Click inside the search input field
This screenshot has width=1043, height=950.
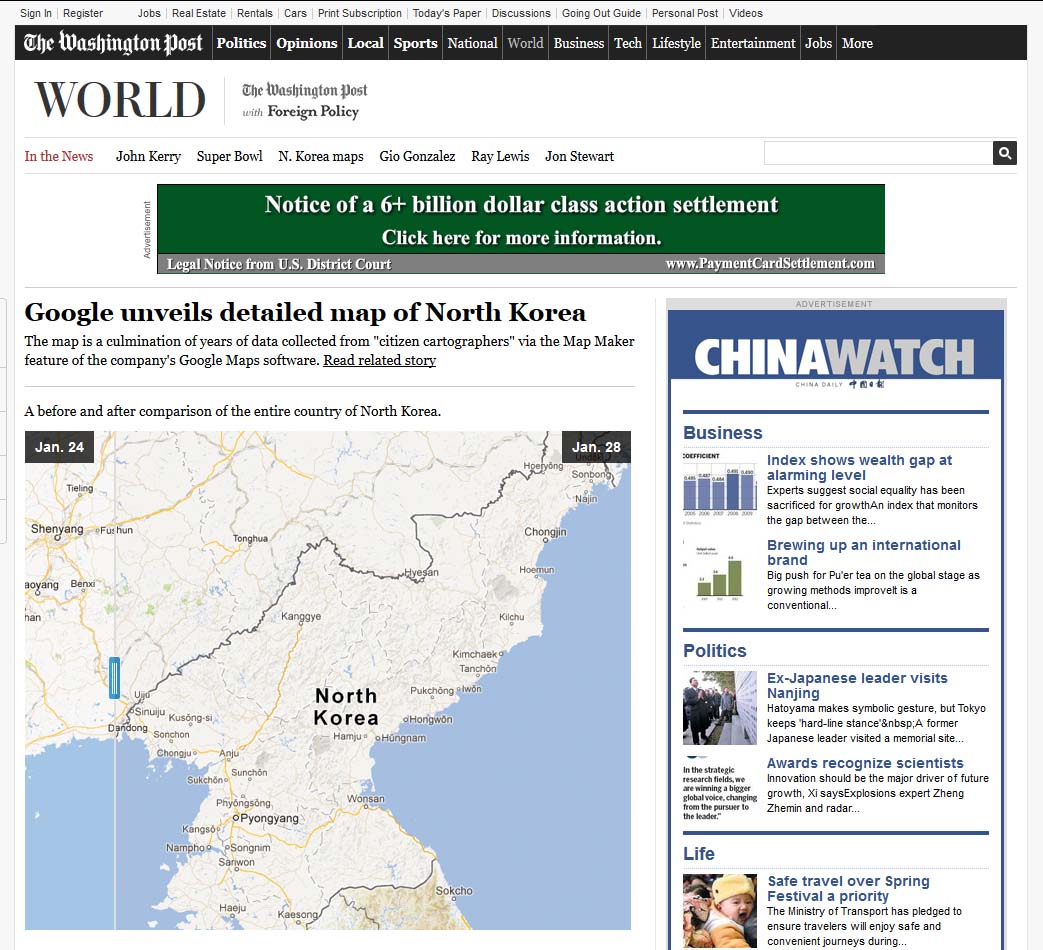click(878, 153)
